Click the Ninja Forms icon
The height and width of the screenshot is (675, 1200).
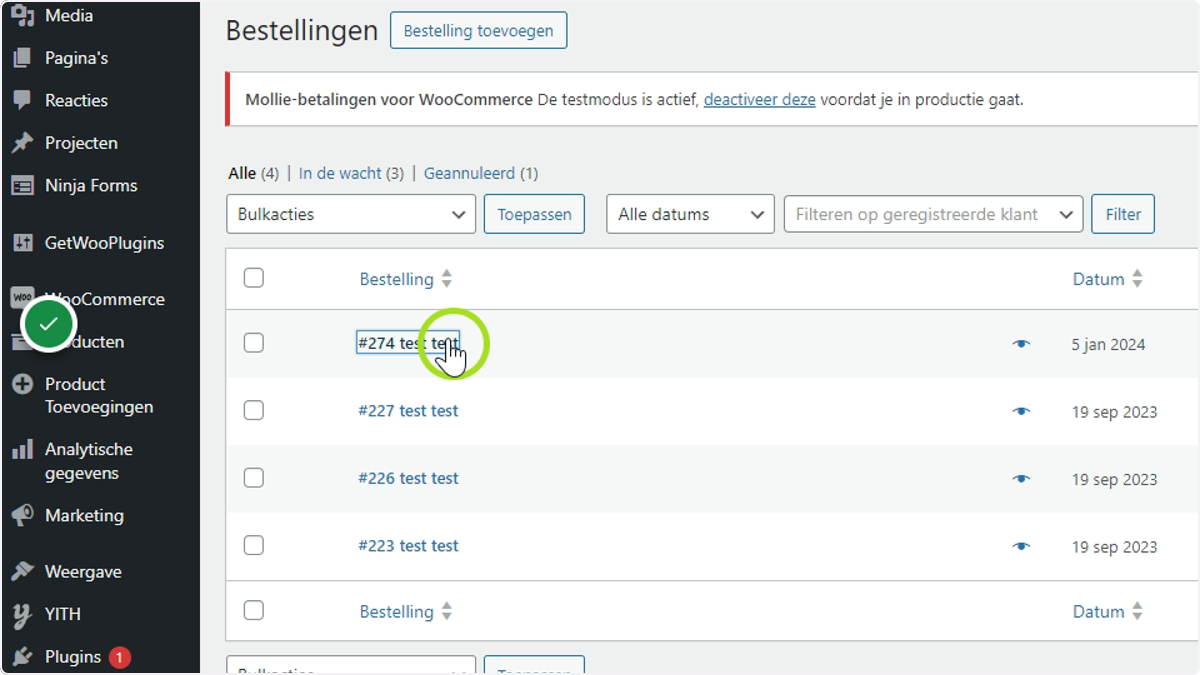(x=22, y=185)
